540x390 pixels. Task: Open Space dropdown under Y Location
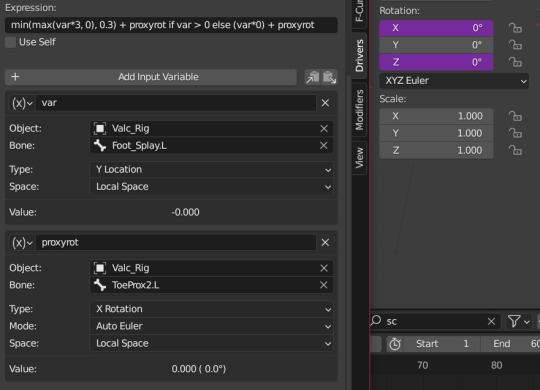point(211,187)
